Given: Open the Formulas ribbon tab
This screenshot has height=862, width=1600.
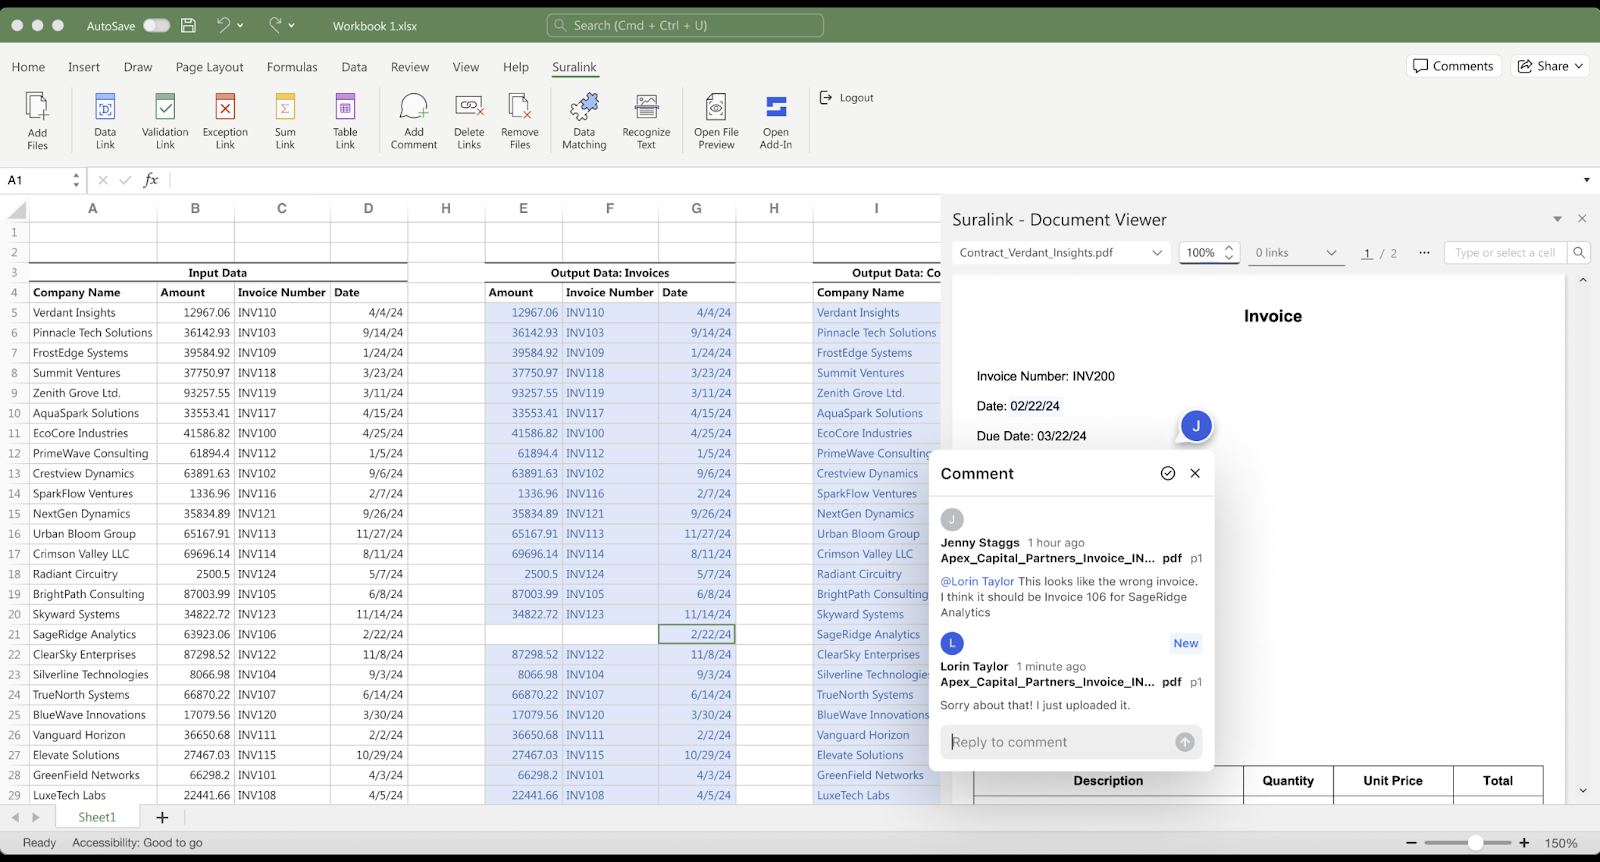Looking at the screenshot, I should coord(292,67).
